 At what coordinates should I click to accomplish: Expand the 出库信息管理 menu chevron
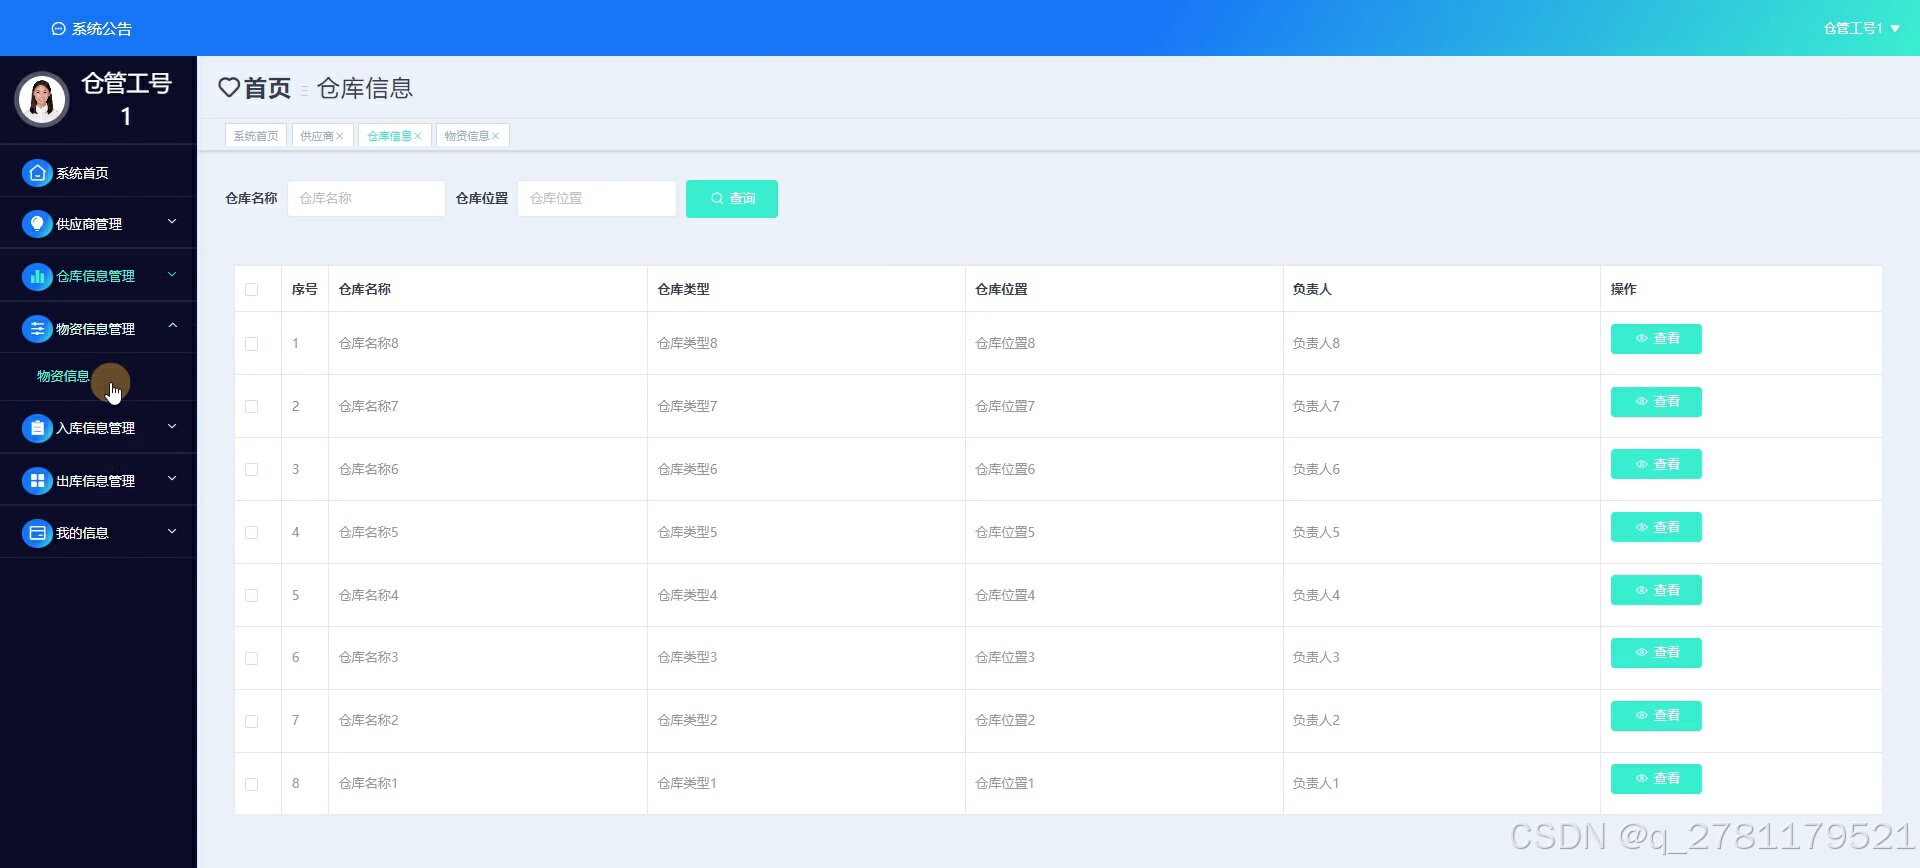click(172, 479)
